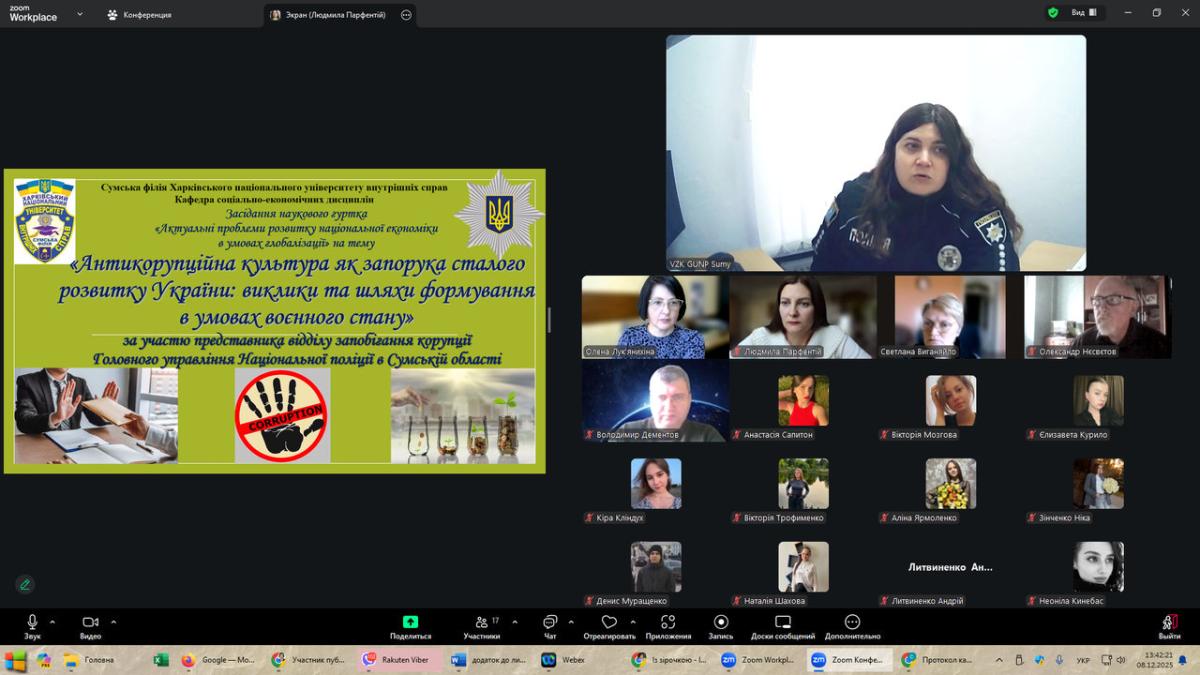Open Windows notification bell
Image resolution: width=1200 pixels, height=675 pixels.
coord(1183,660)
